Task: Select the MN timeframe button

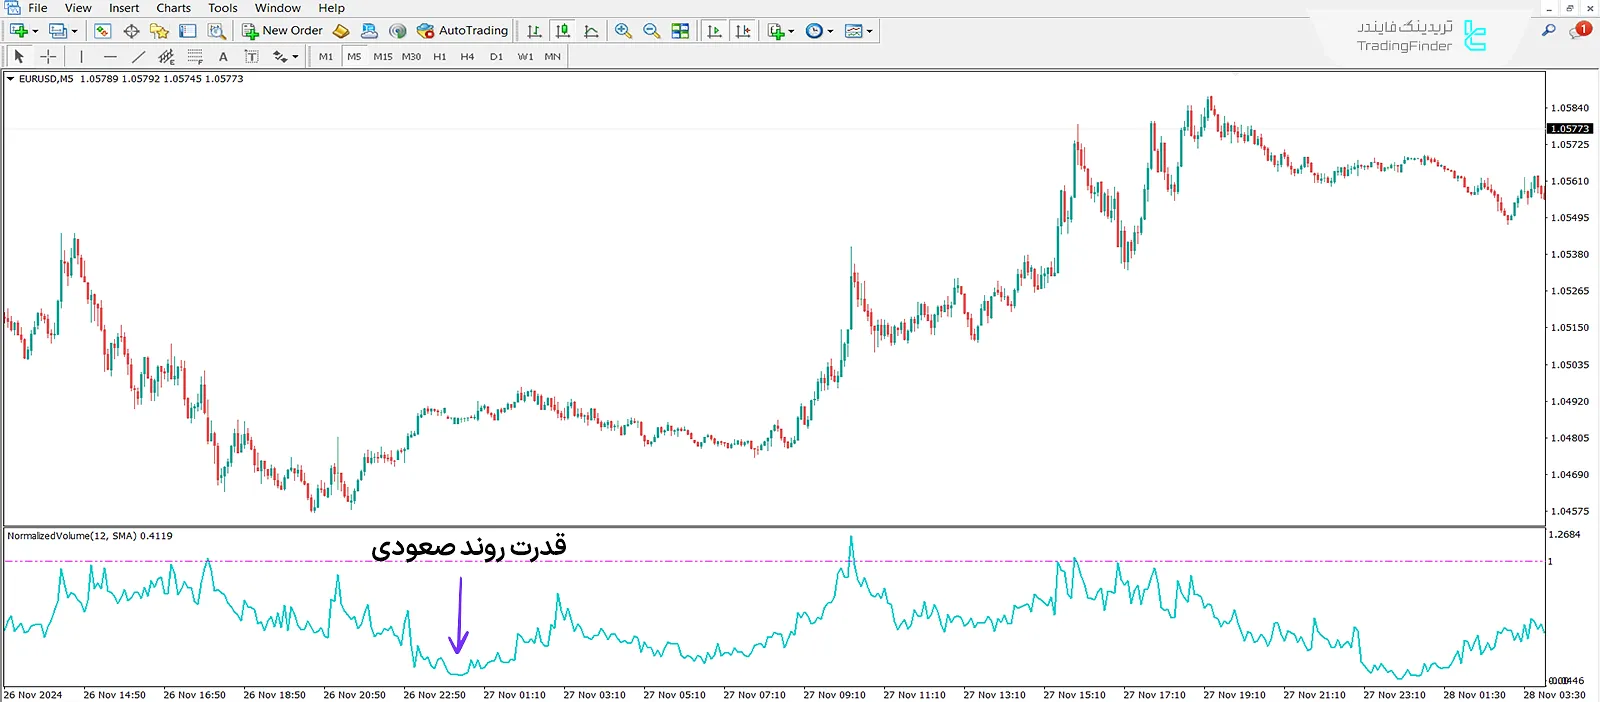Action: pos(552,57)
